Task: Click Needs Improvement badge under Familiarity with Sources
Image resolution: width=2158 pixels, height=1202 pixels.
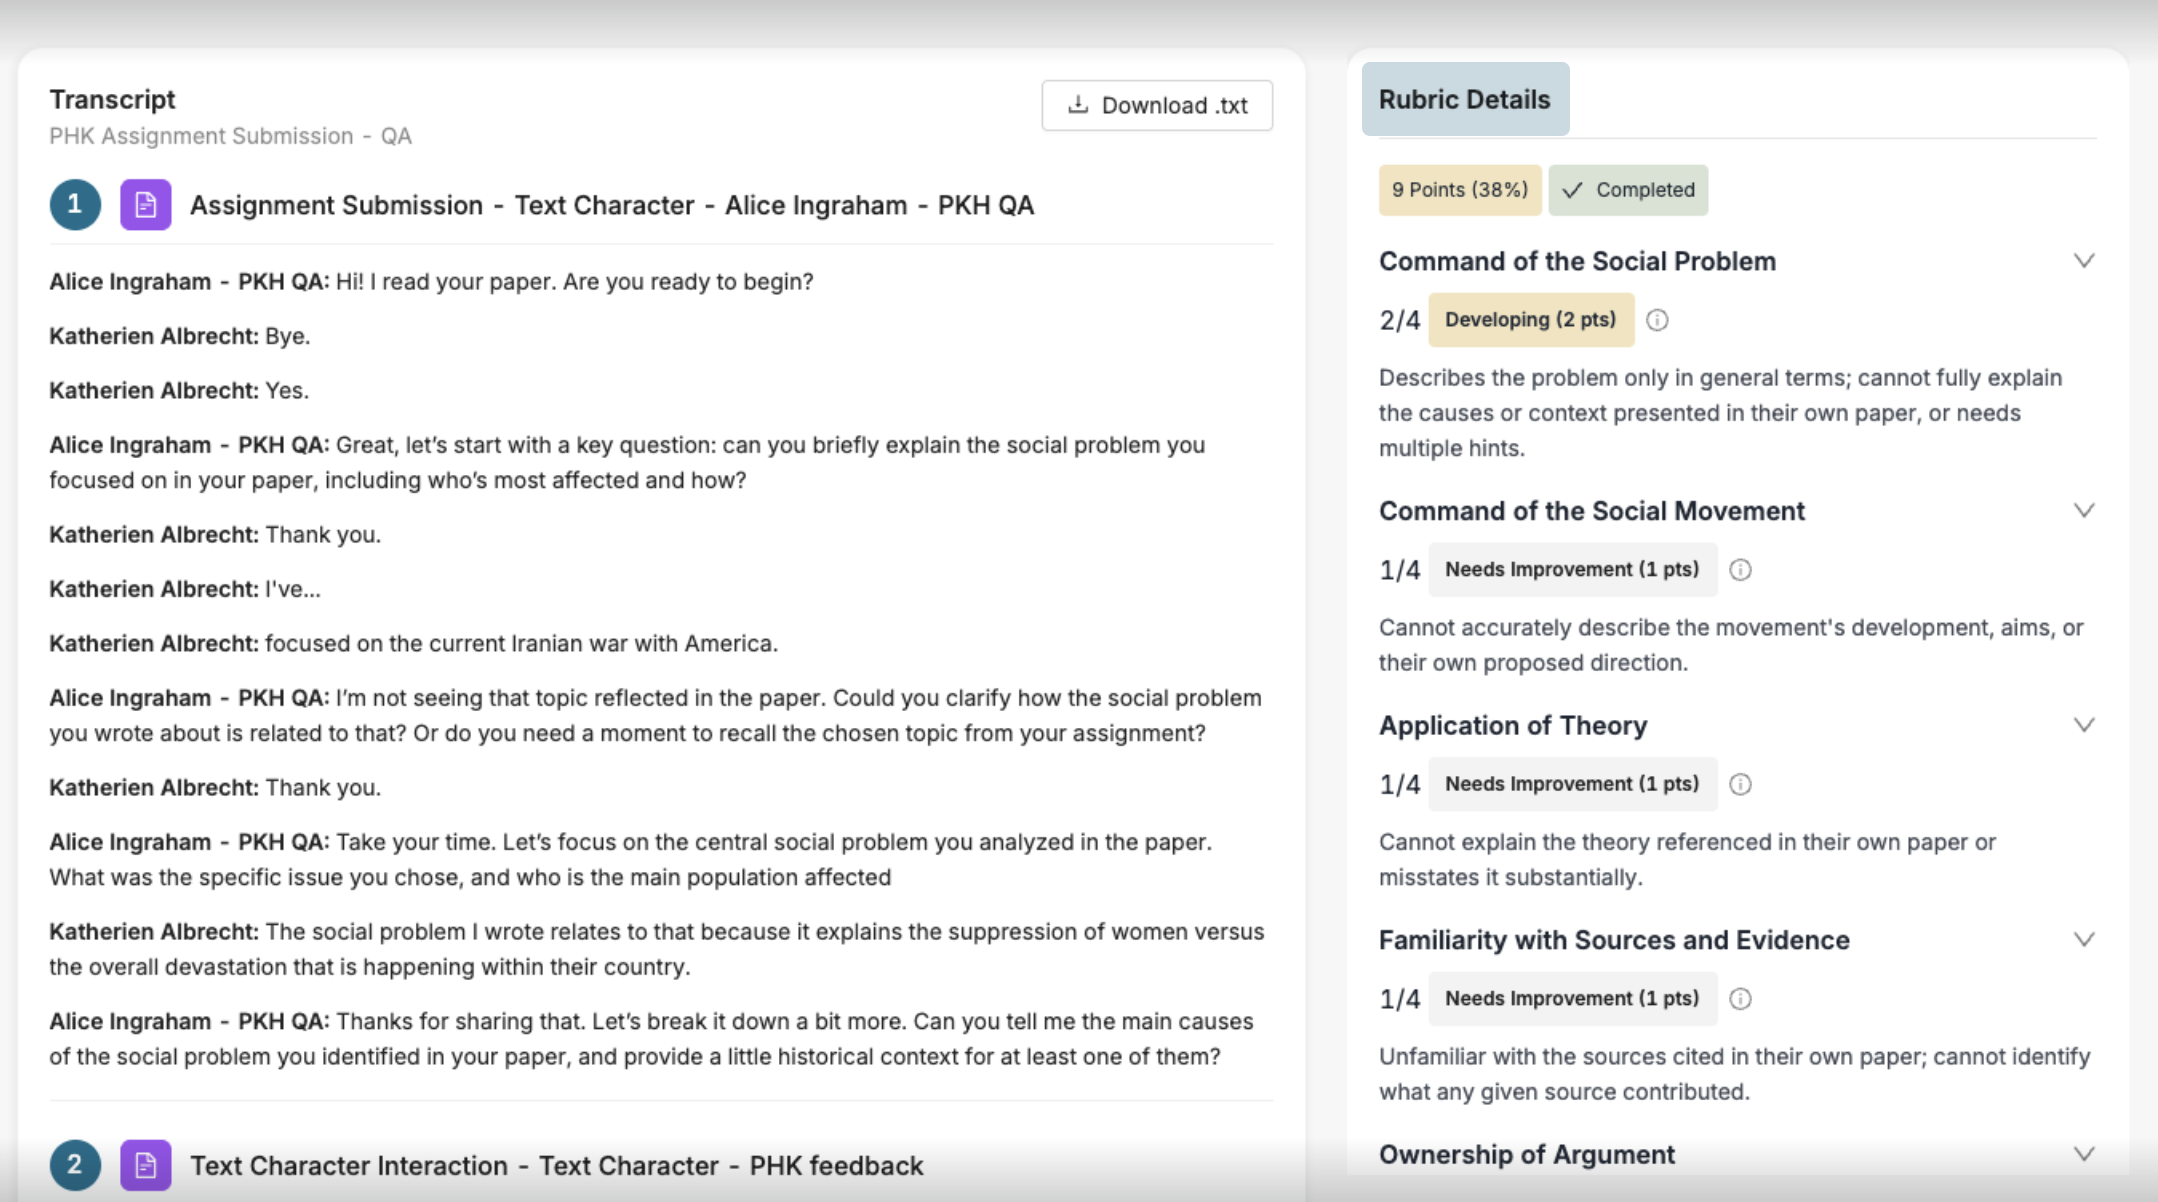Action: 1572,999
